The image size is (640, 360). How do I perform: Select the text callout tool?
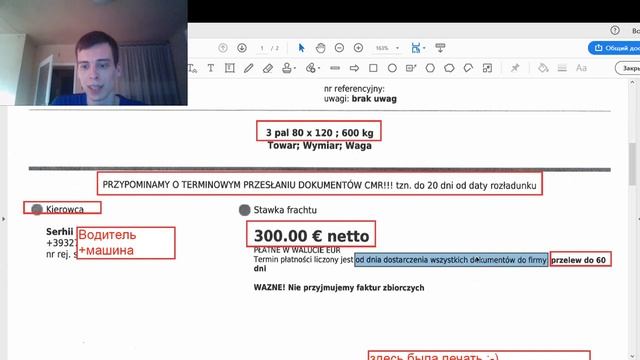pos(411,68)
